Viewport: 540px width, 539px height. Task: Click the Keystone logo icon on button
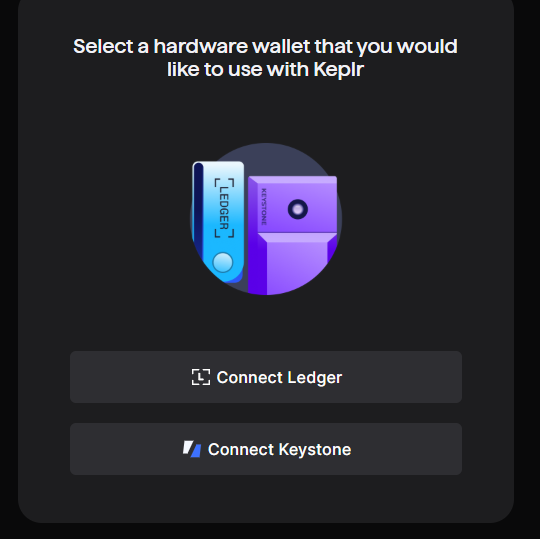click(192, 449)
